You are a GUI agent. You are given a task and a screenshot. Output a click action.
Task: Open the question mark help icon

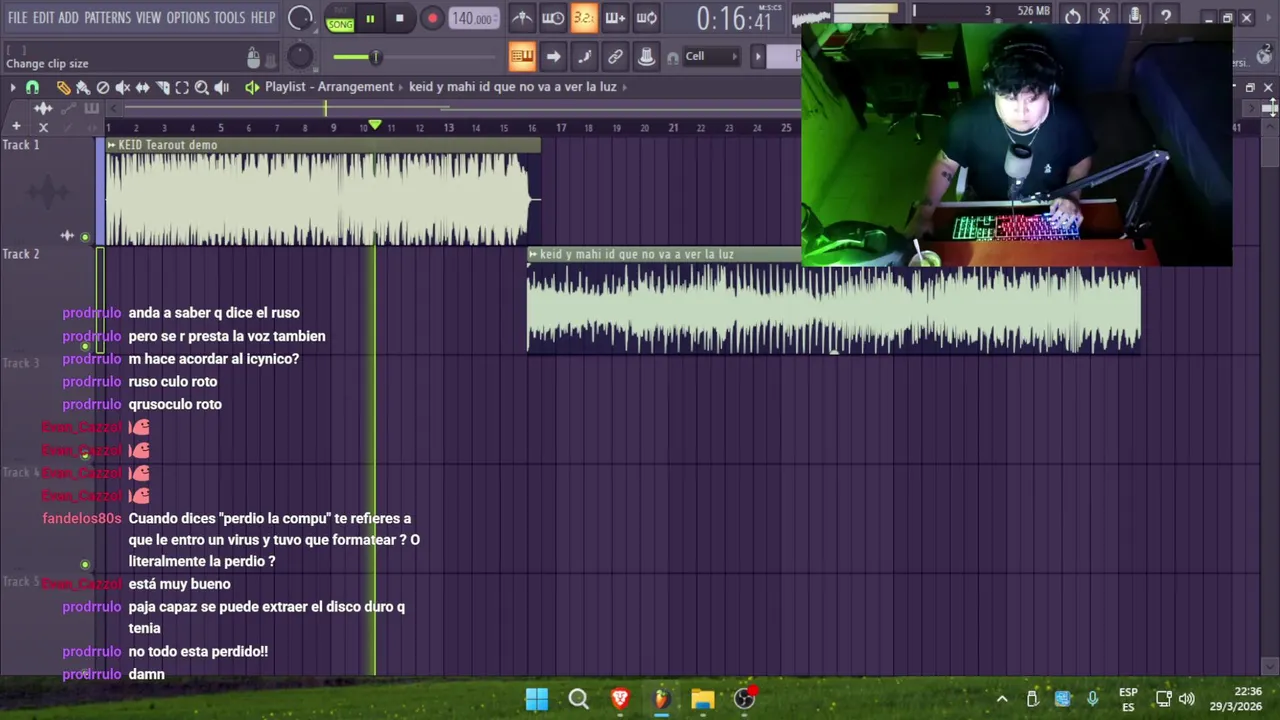(x=1166, y=17)
